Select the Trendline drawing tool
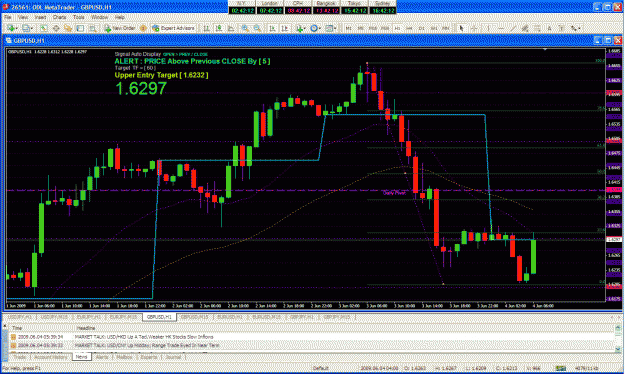The width and height of the screenshot is (625, 374). [513, 28]
